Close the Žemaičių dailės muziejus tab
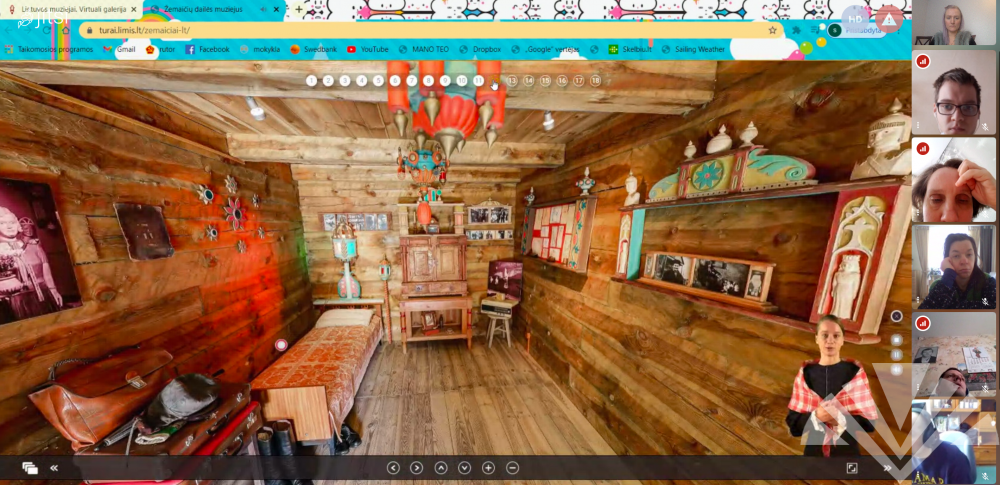The width and height of the screenshot is (1000, 485). point(276,10)
